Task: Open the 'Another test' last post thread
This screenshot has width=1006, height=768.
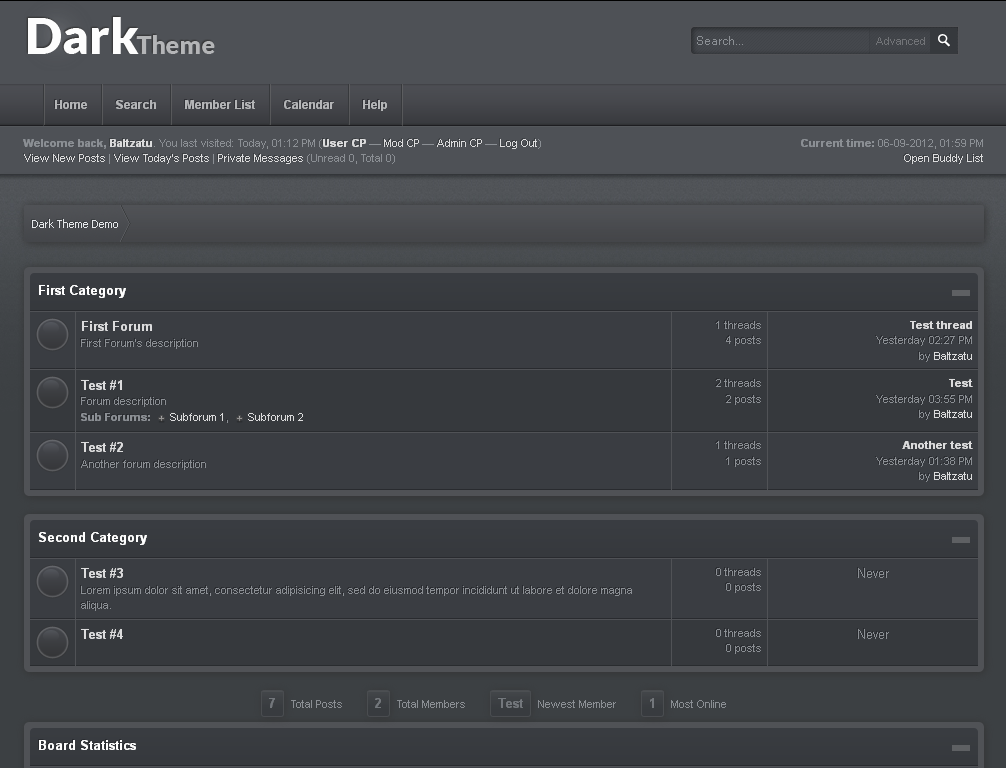Action: pyautogui.click(x=937, y=445)
